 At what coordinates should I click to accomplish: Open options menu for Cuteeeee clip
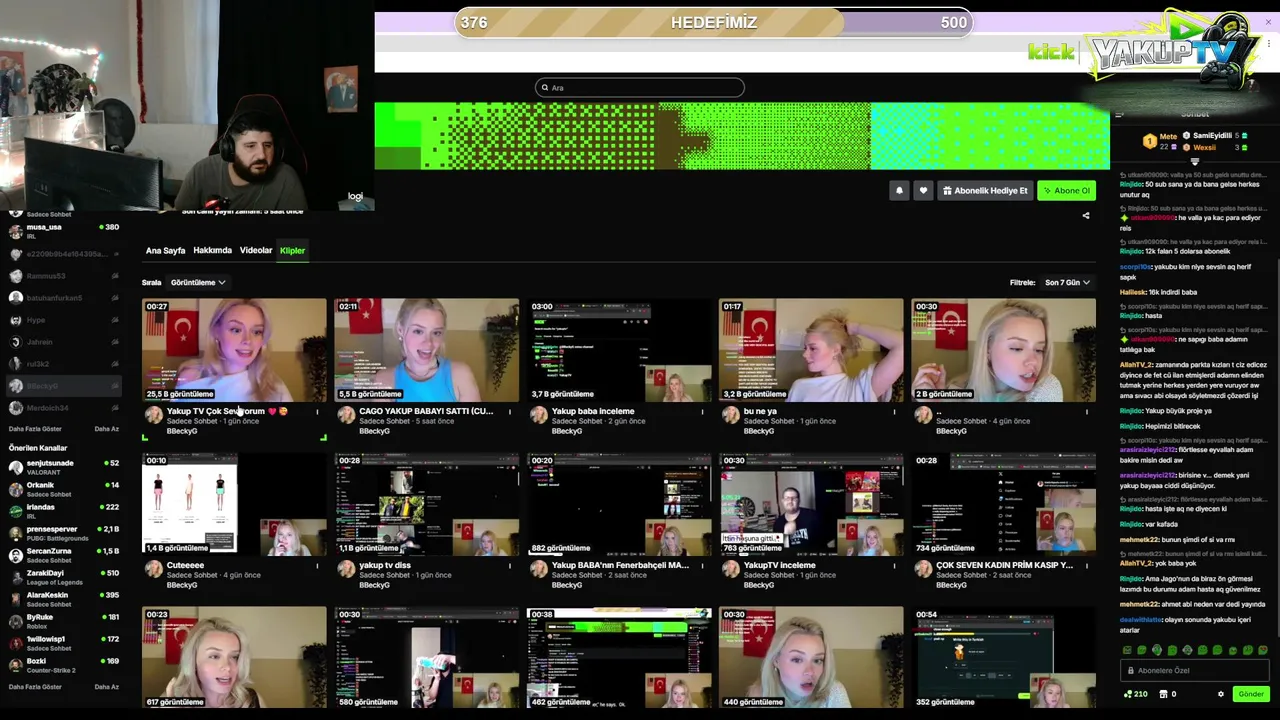(x=317, y=565)
